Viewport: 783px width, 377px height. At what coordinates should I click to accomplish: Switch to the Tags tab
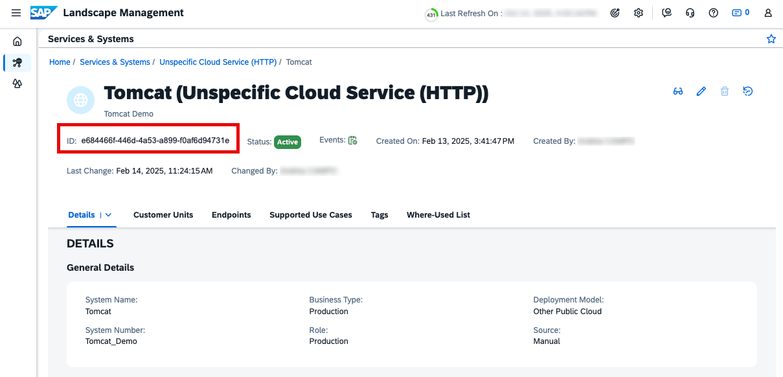coord(380,215)
